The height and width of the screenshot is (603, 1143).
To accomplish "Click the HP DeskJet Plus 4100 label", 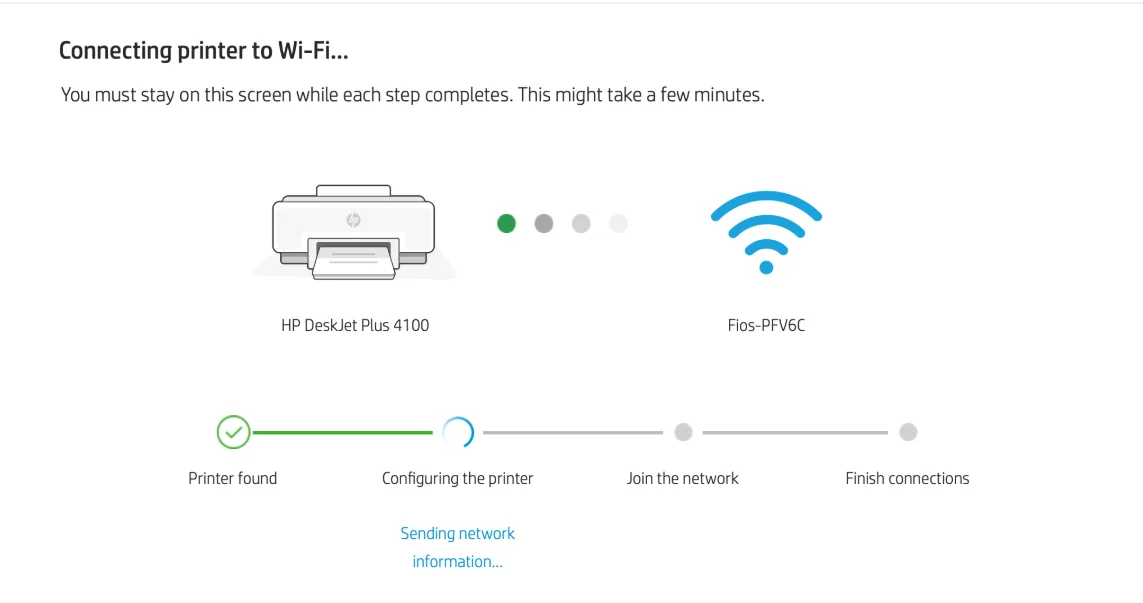I will click(355, 325).
